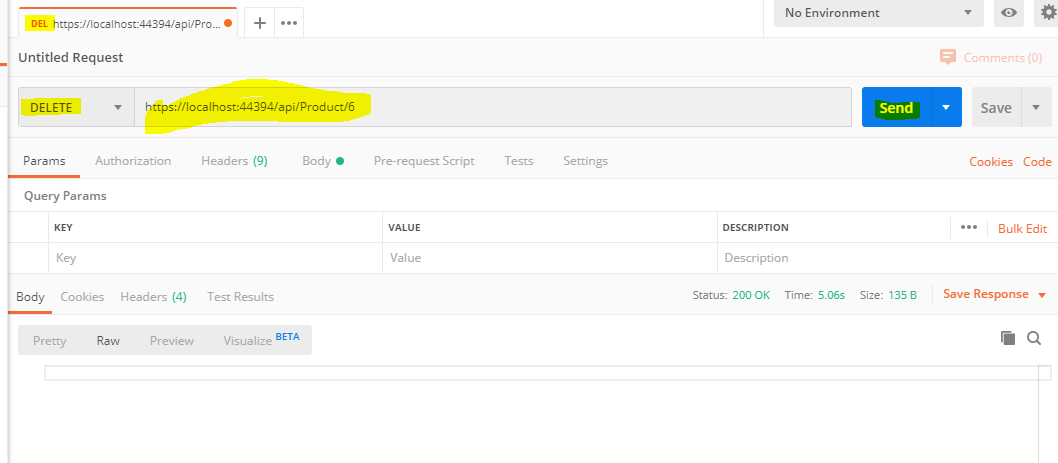Open the Test Results tab
Viewport: 1058px width, 463px height.
coord(240,297)
